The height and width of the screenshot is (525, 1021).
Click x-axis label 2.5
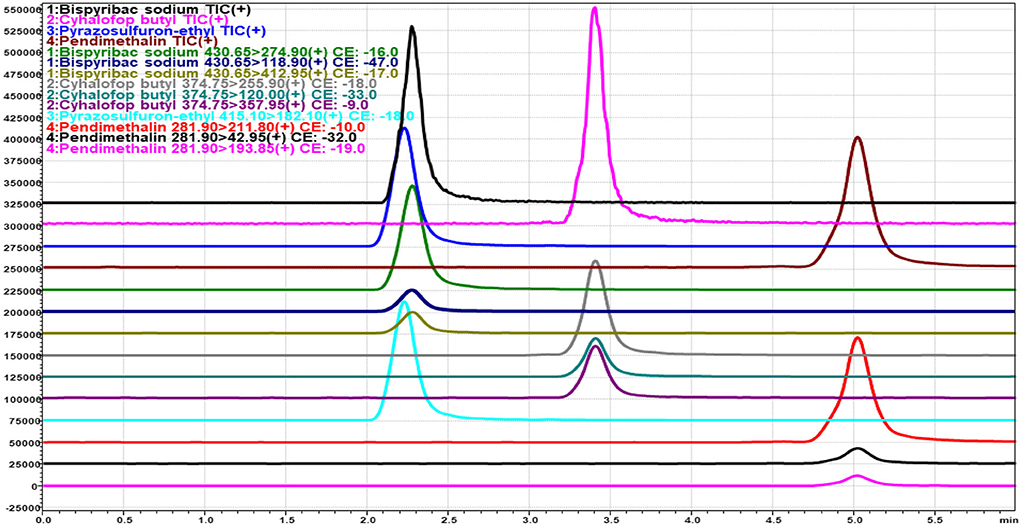[x=448, y=520]
